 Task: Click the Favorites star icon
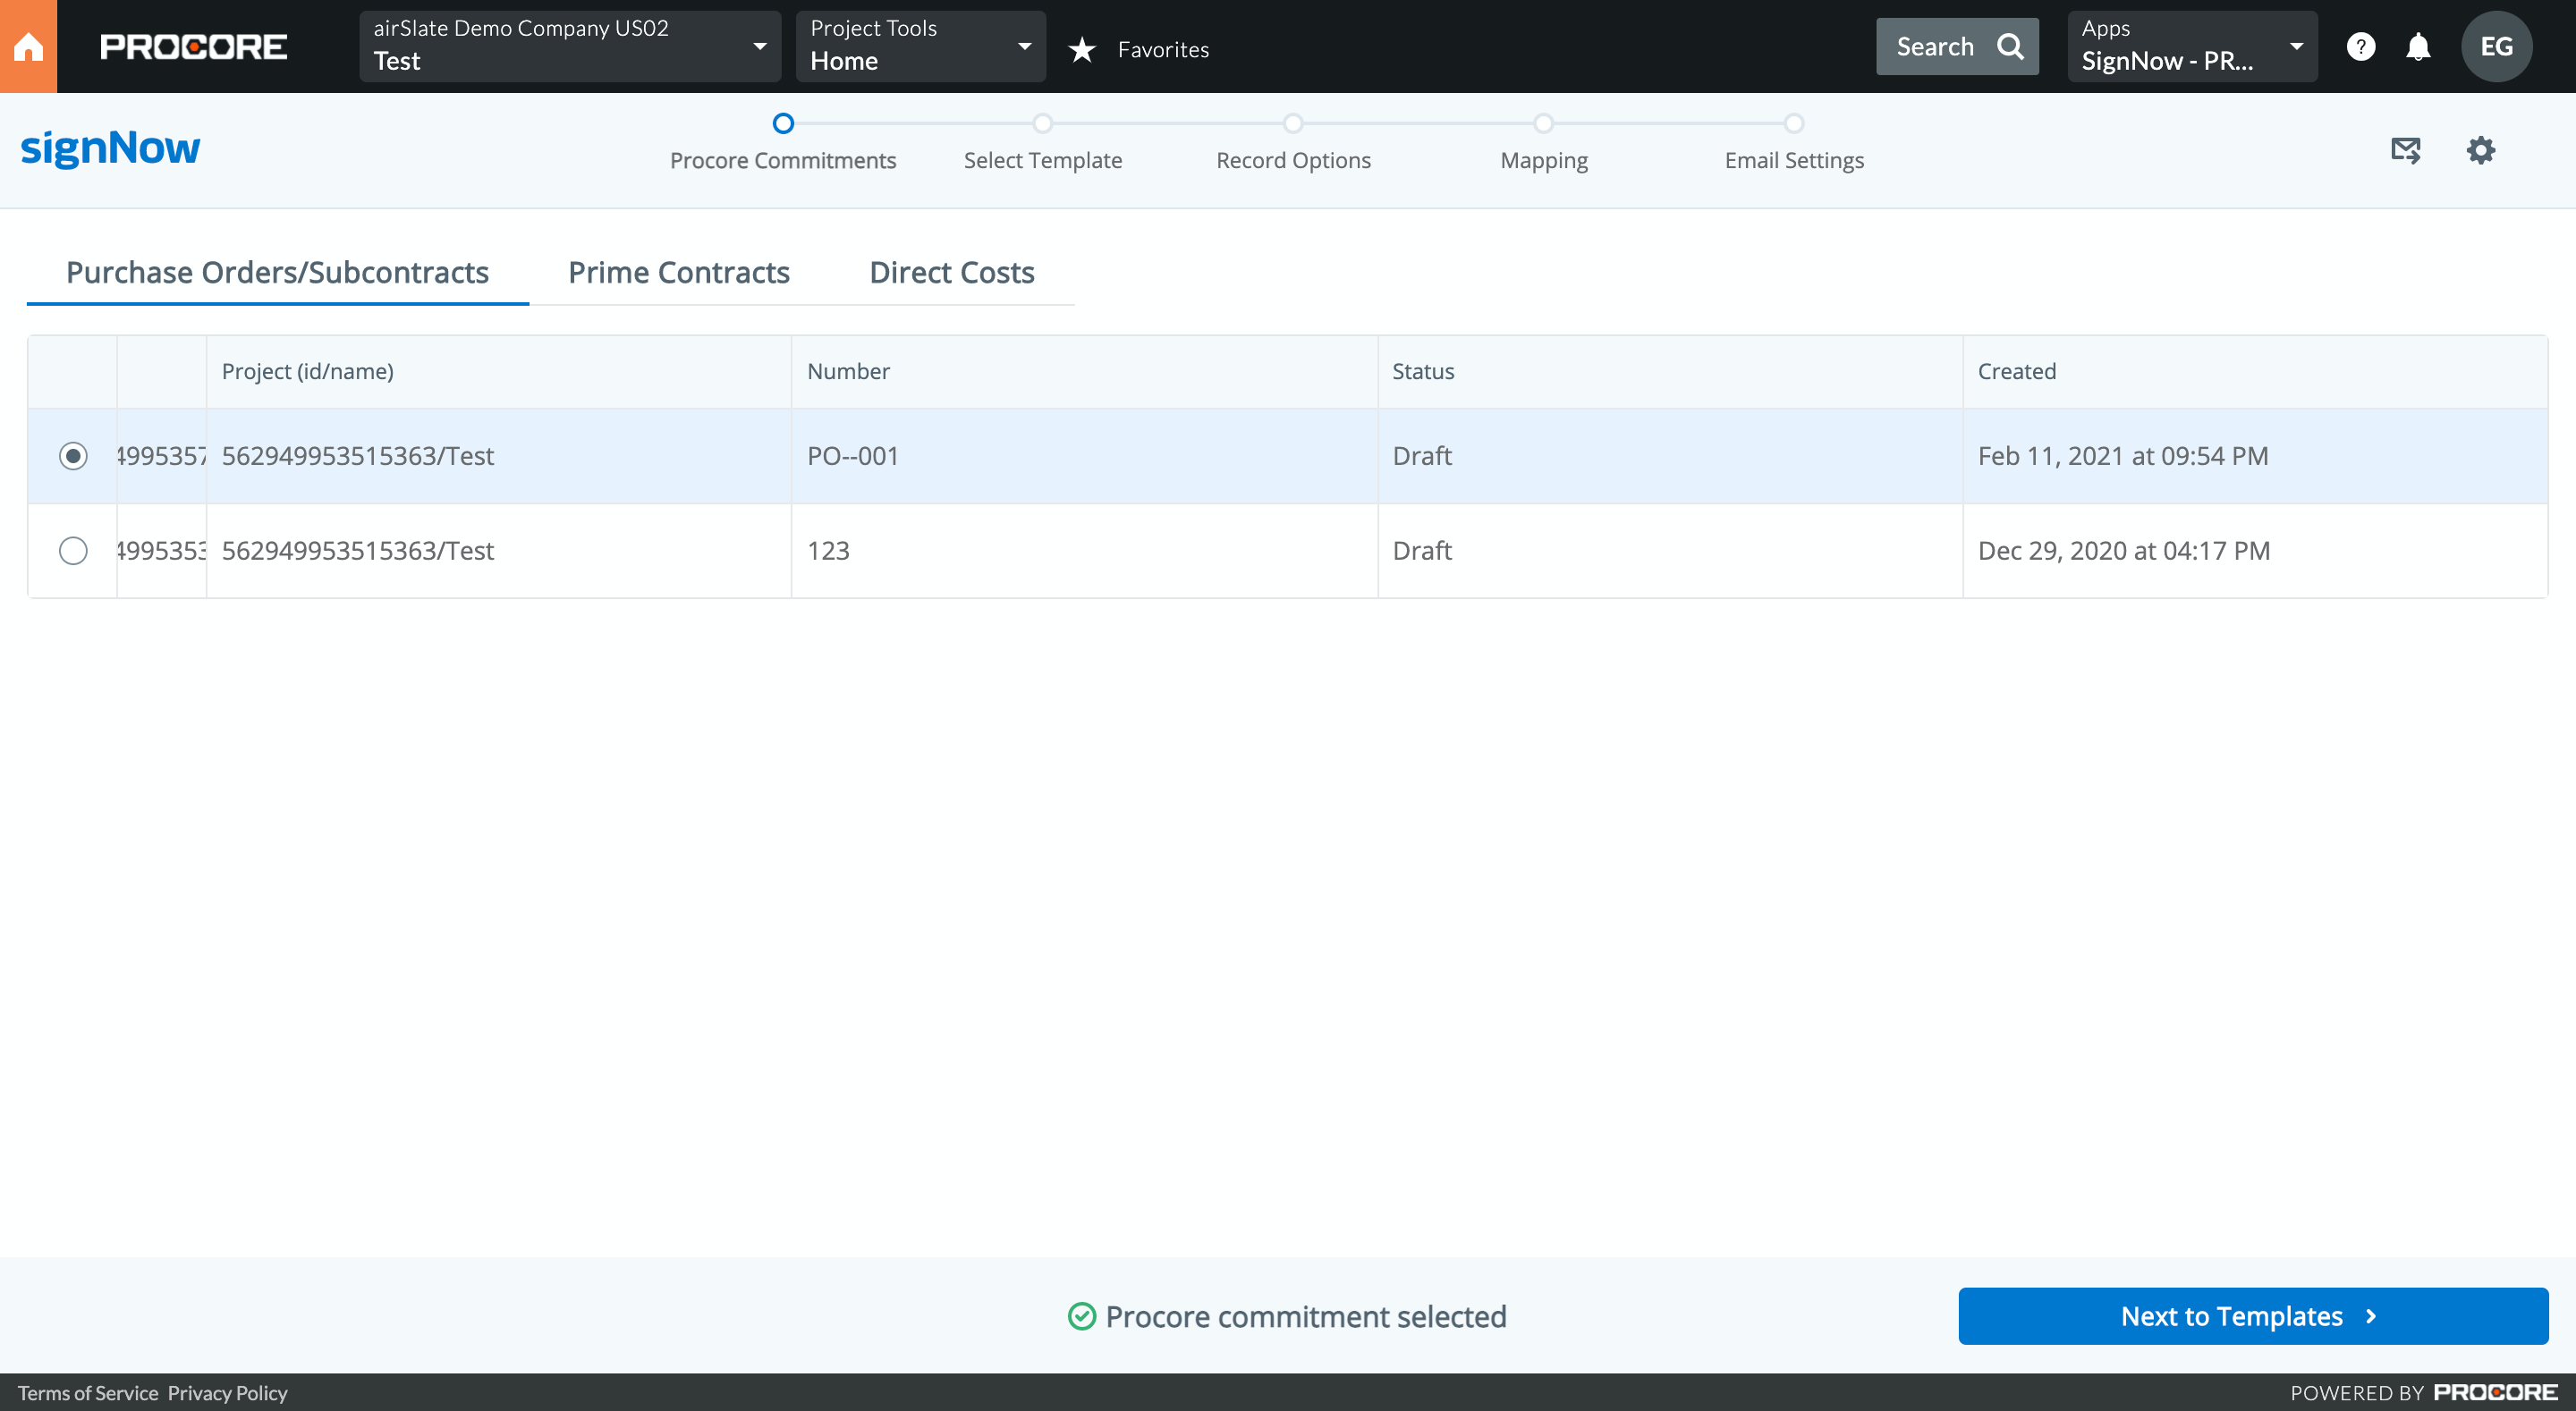click(x=1082, y=49)
